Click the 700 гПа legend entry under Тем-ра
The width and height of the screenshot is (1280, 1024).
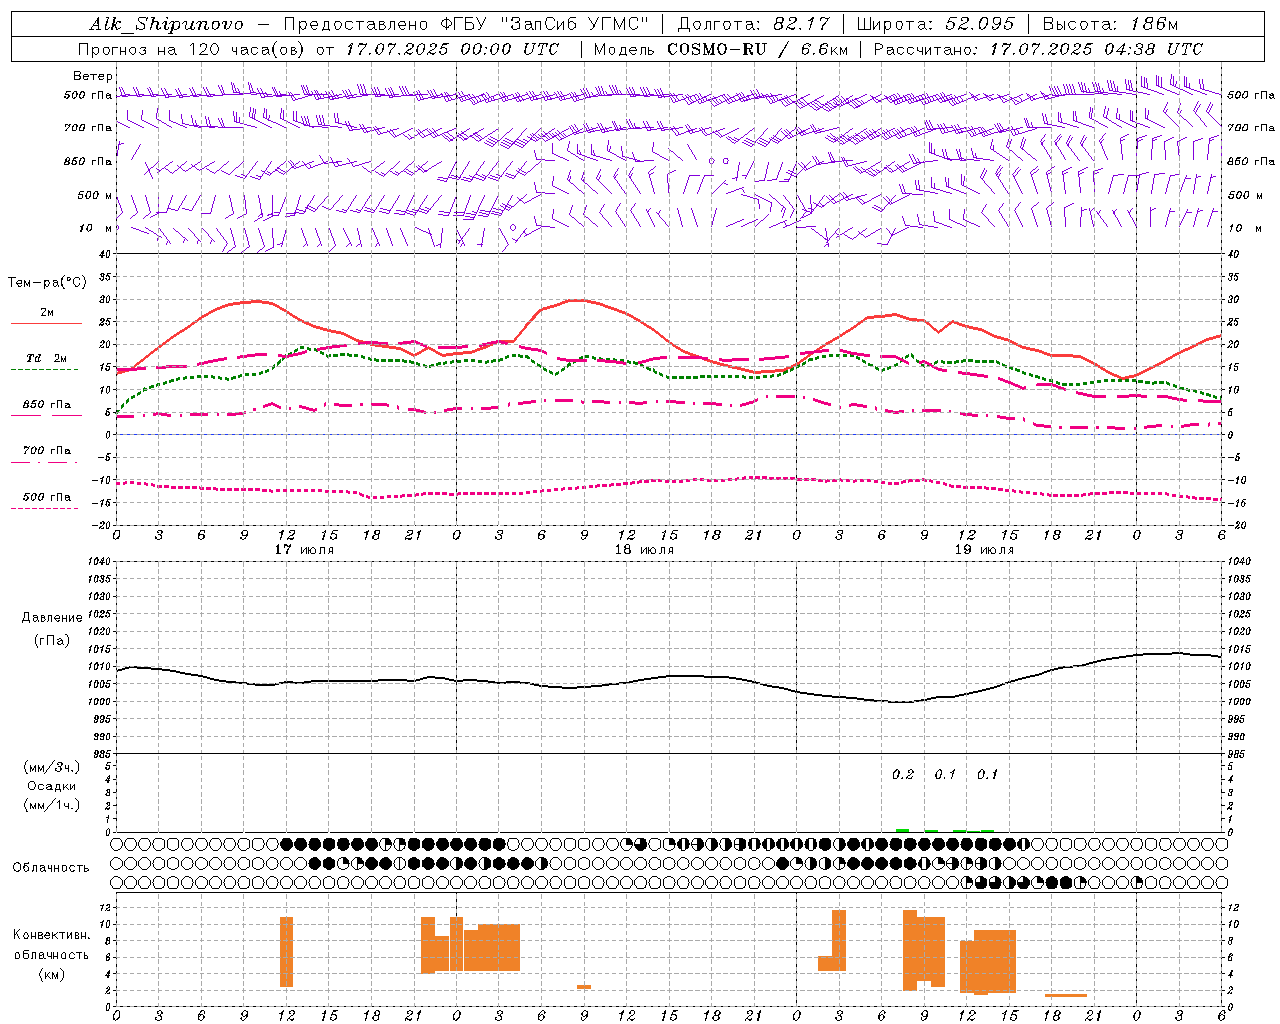tap(46, 451)
